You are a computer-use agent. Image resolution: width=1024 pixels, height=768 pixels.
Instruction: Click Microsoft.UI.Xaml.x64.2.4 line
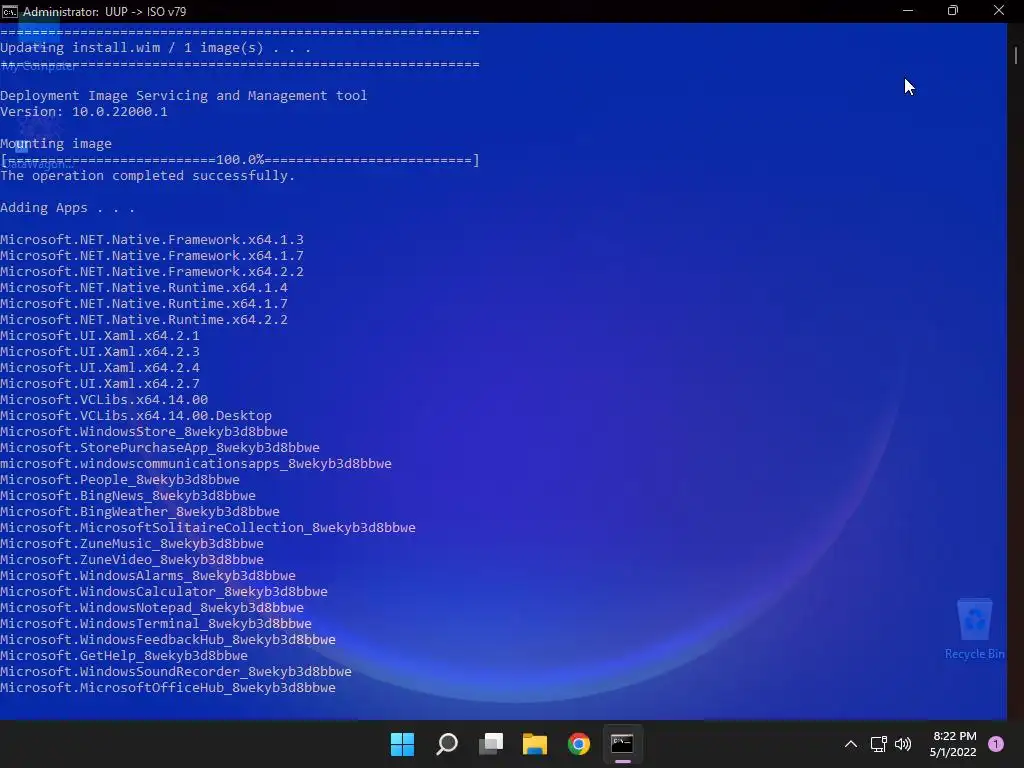click(x=100, y=368)
